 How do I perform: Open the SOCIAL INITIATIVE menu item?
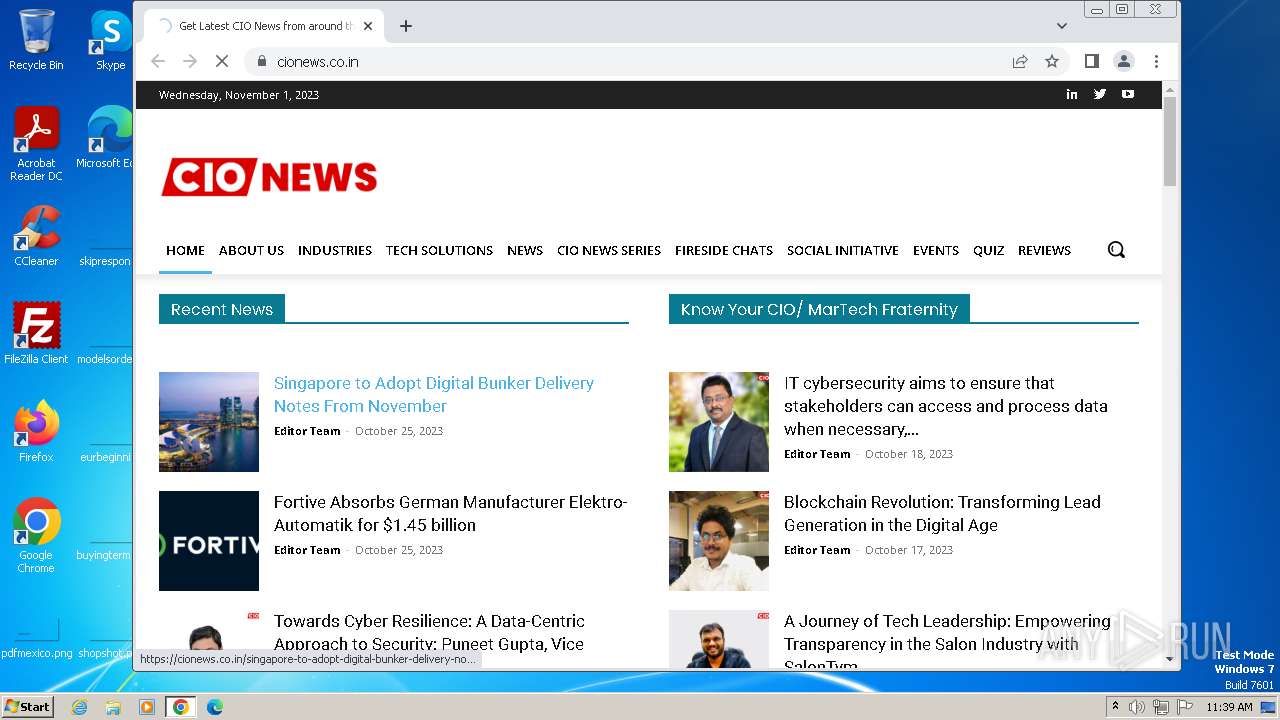coord(843,250)
